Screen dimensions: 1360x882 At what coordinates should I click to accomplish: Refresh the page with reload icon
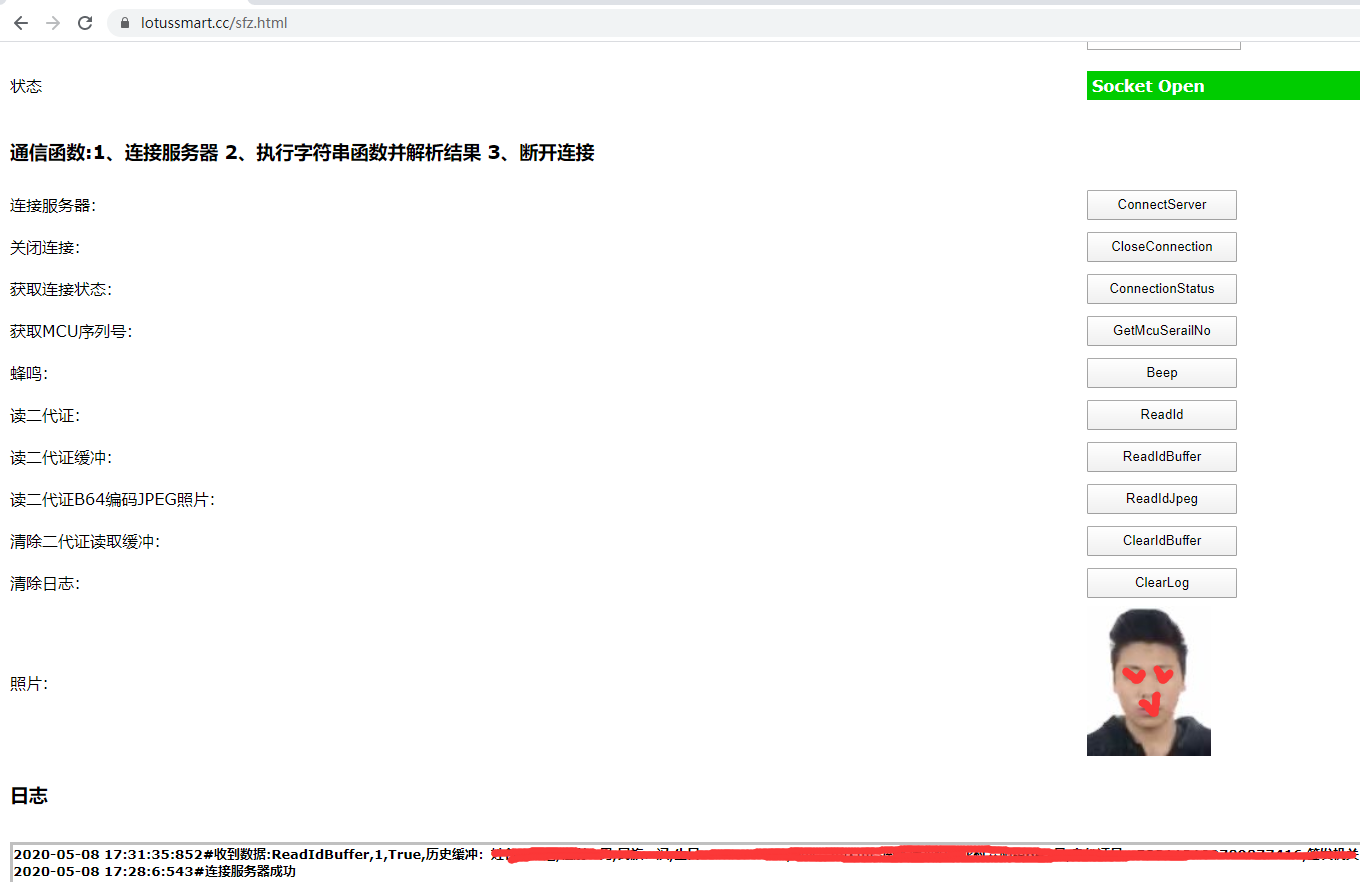(84, 22)
